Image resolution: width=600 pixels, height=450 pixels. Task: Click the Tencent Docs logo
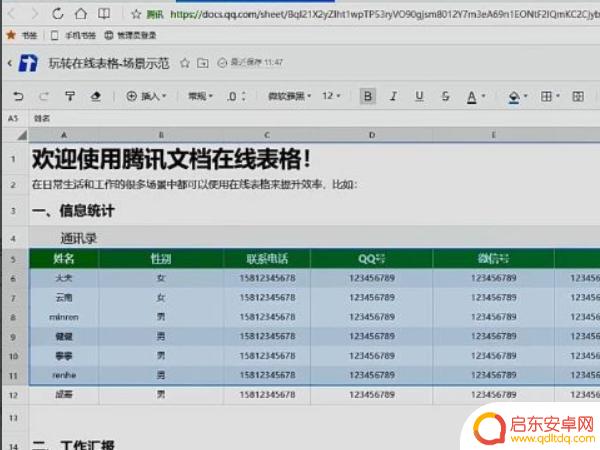click(x=28, y=63)
